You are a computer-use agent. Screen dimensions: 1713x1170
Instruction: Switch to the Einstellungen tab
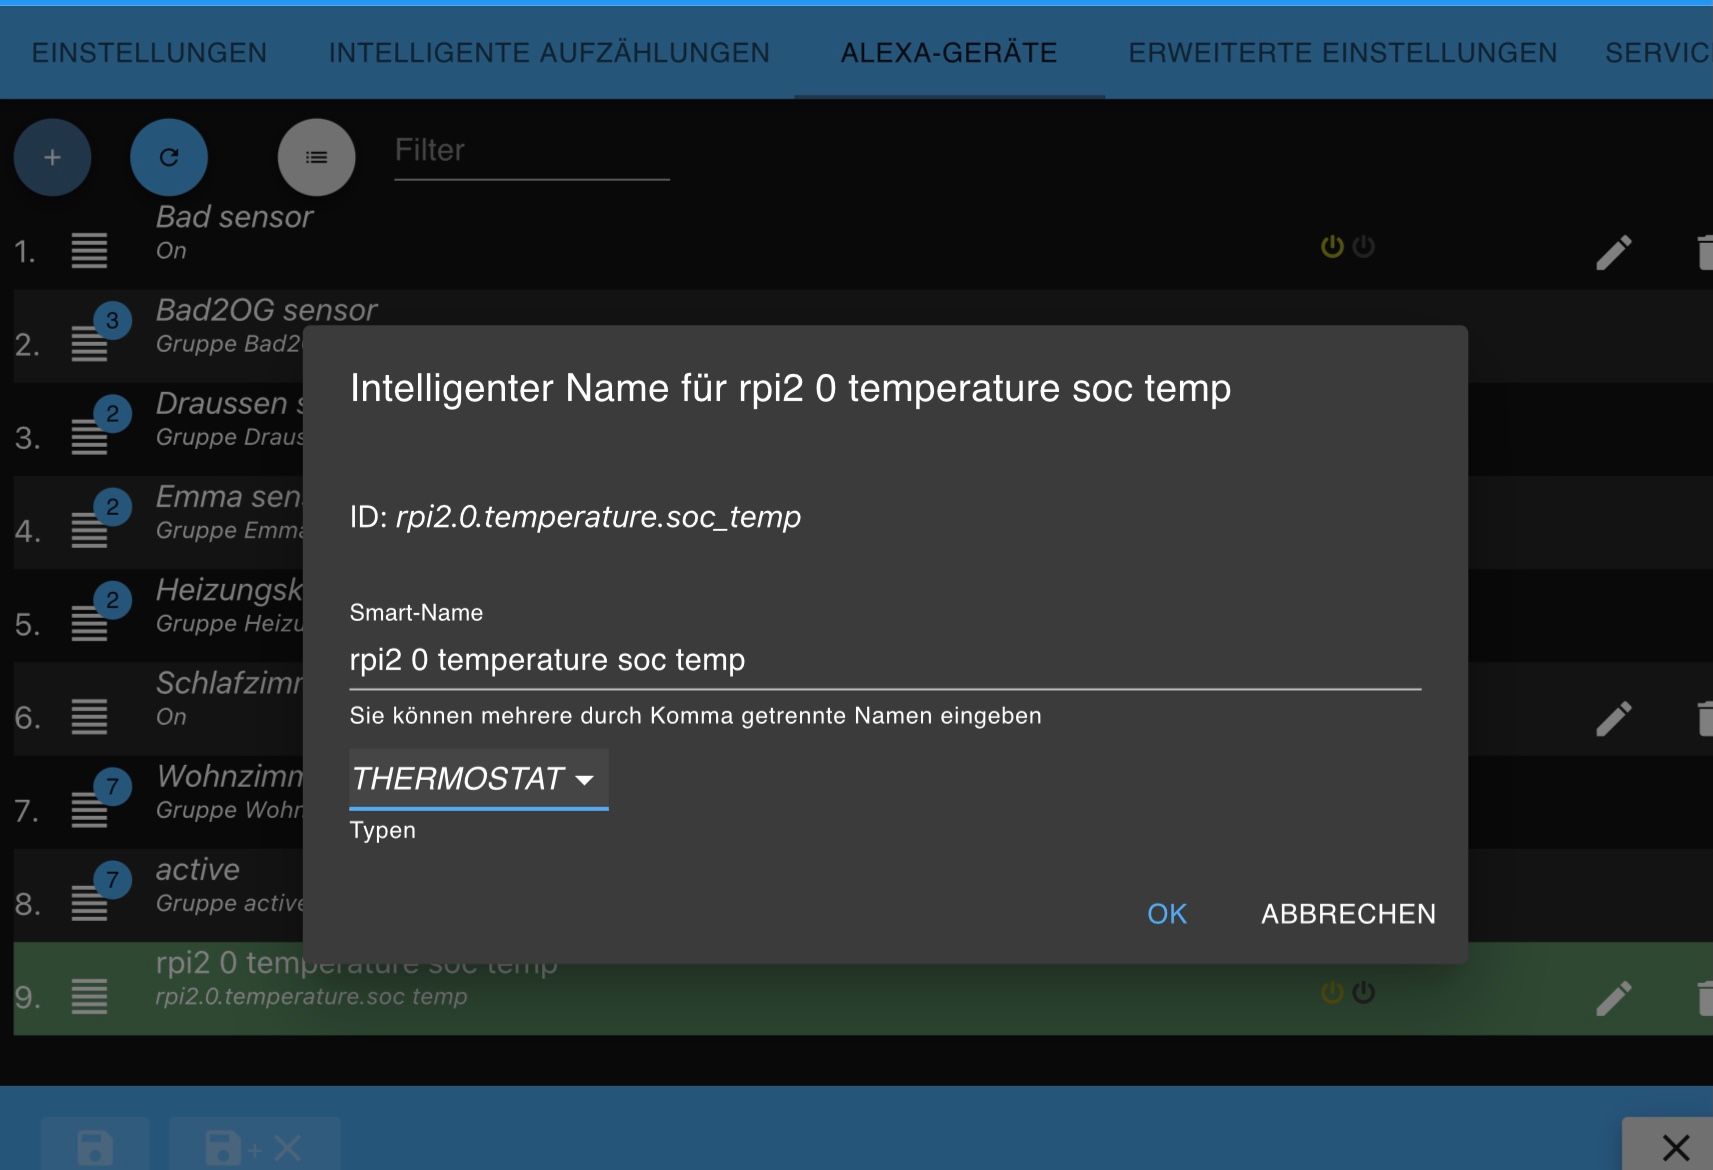click(150, 53)
